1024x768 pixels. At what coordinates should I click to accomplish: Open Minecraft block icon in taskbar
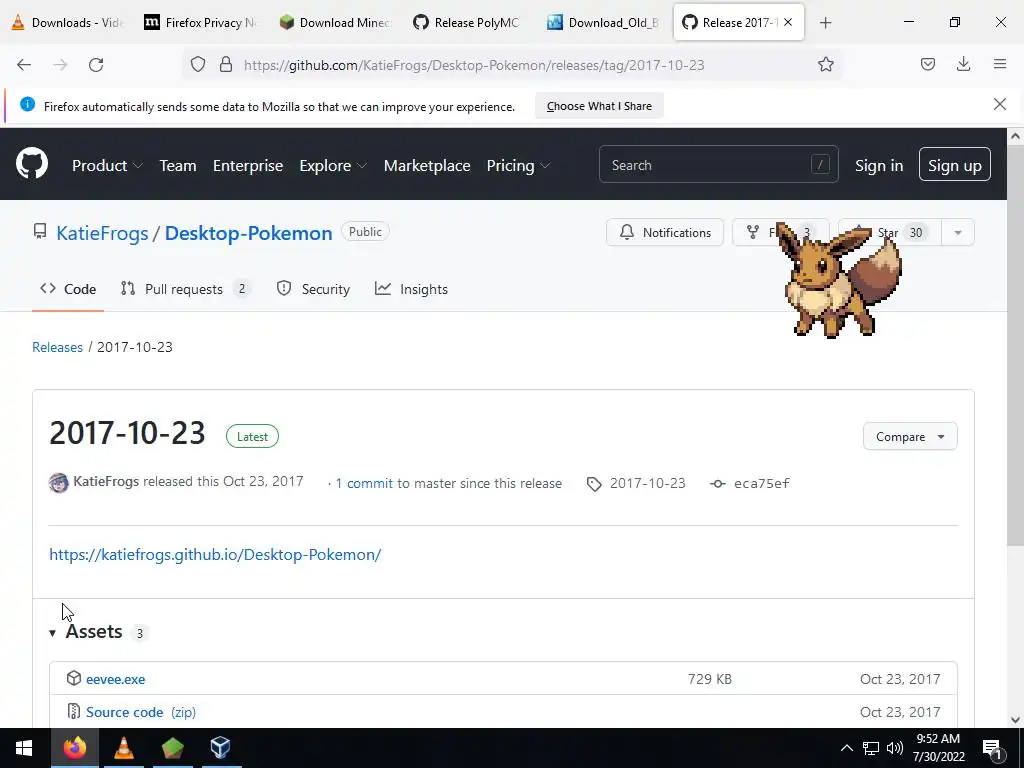pyautogui.click(x=172, y=748)
